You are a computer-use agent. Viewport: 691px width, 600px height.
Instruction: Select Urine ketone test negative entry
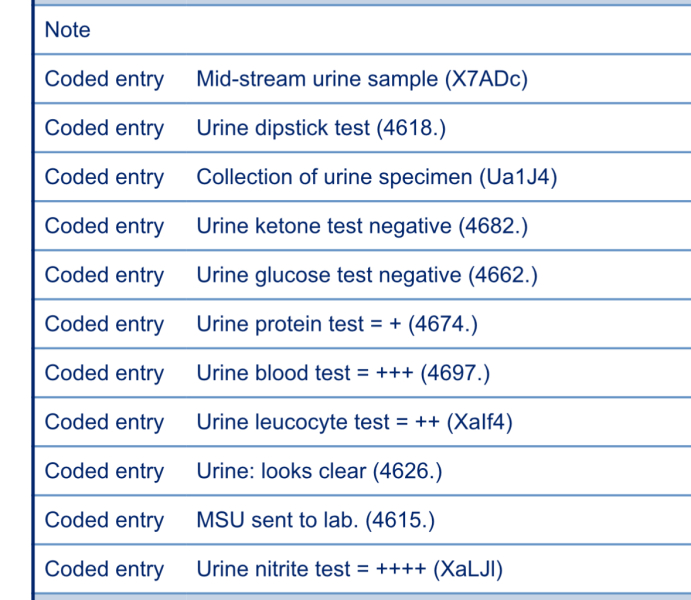[x=362, y=226]
